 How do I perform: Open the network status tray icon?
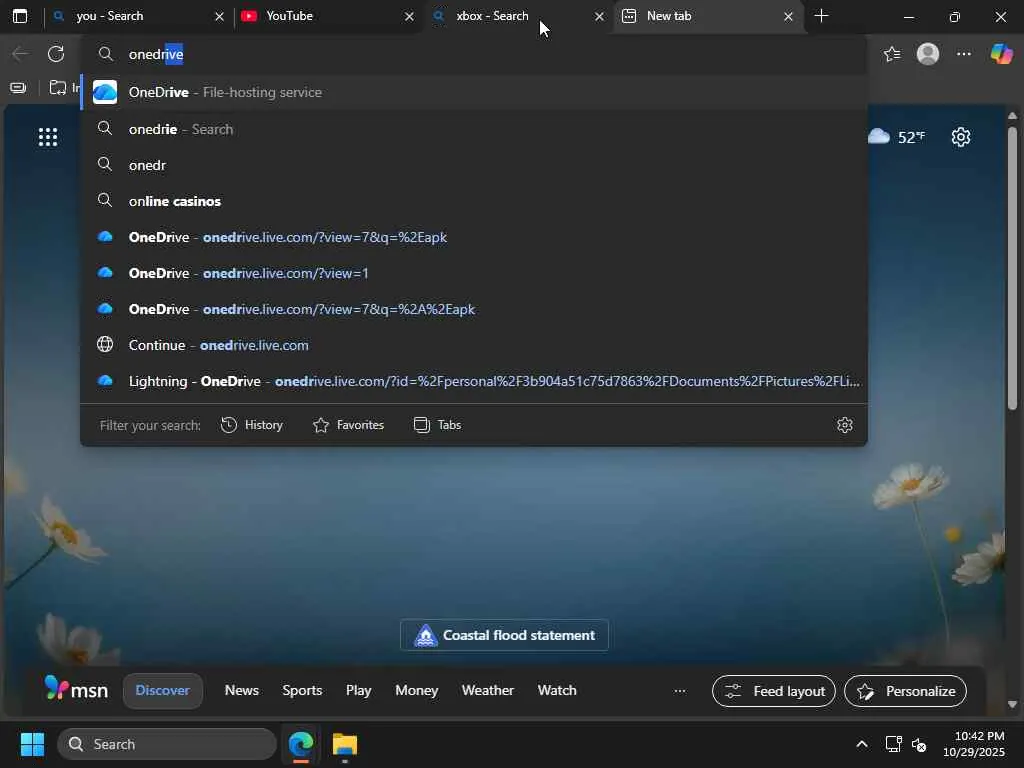(x=893, y=744)
